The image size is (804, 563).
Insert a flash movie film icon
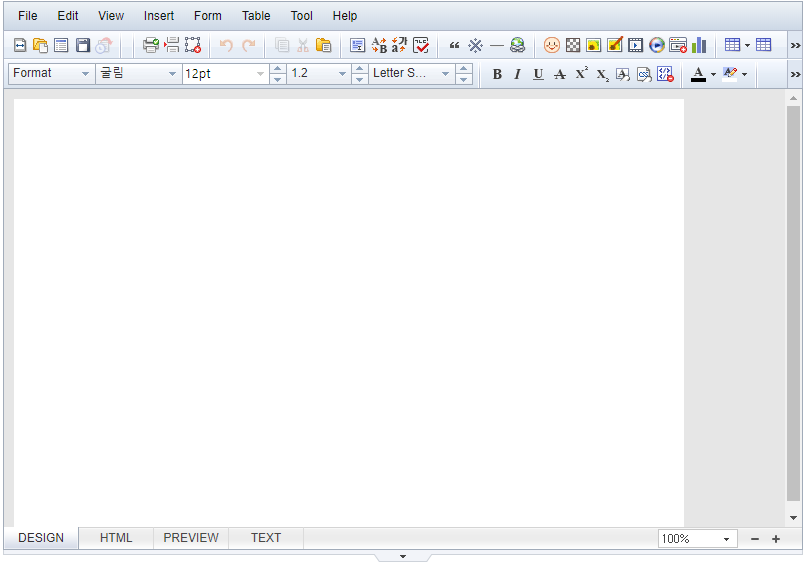(635, 46)
